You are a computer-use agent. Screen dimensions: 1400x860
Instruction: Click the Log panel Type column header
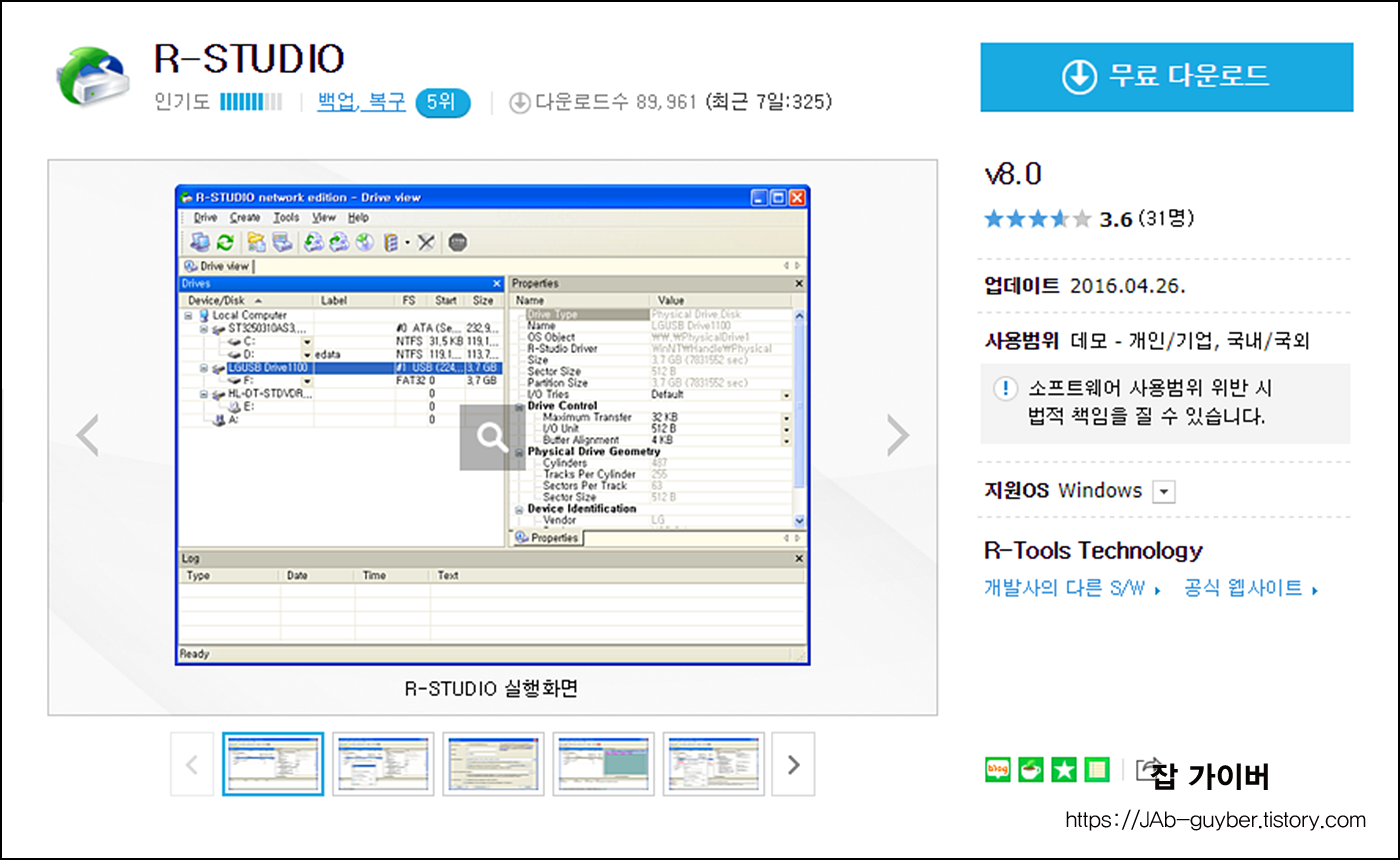coord(230,575)
